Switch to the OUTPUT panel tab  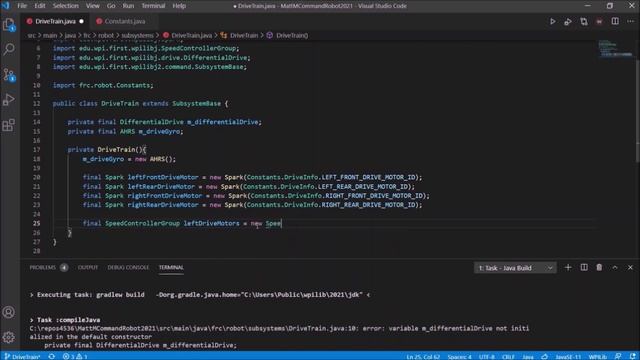pyautogui.click(x=88, y=267)
